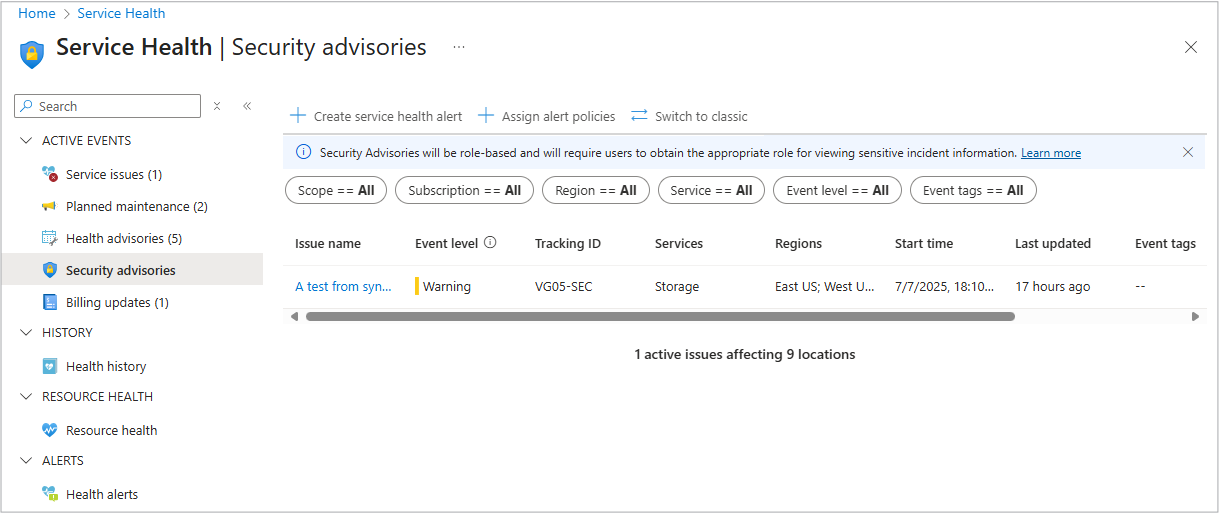This screenshot has width=1219, height=513.
Task: Collapse the HISTORY section chevron
Action: tap(26, 333)
